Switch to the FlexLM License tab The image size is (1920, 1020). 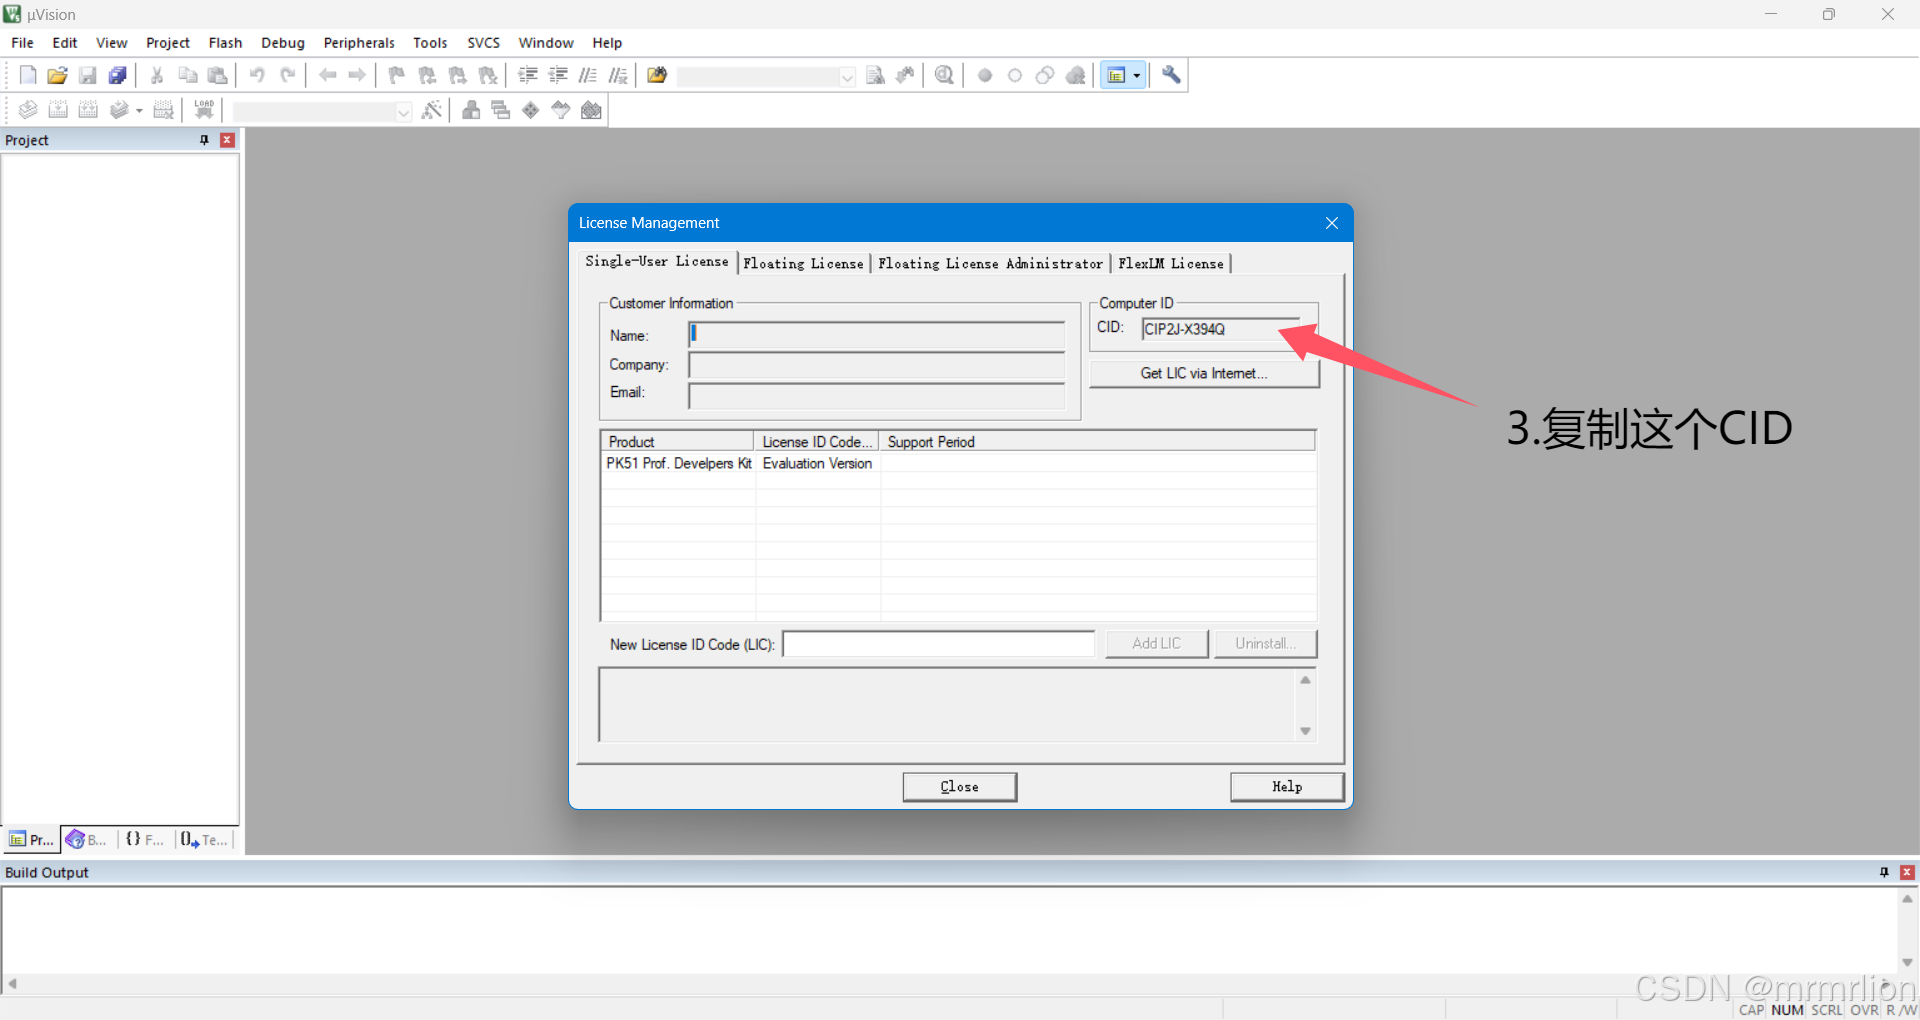coord(1171,263)
